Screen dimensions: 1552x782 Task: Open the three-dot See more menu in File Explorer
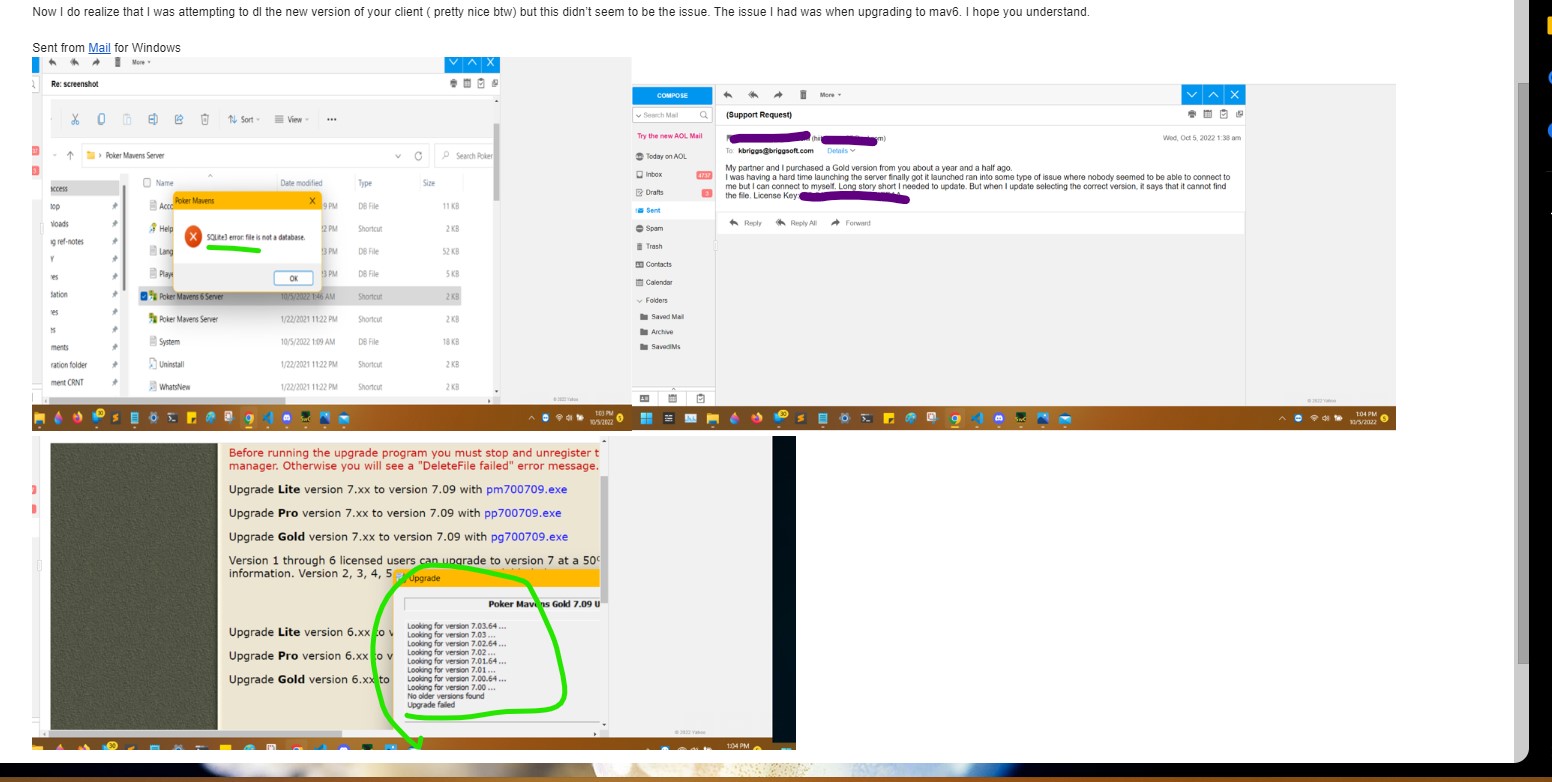(331, 119)
